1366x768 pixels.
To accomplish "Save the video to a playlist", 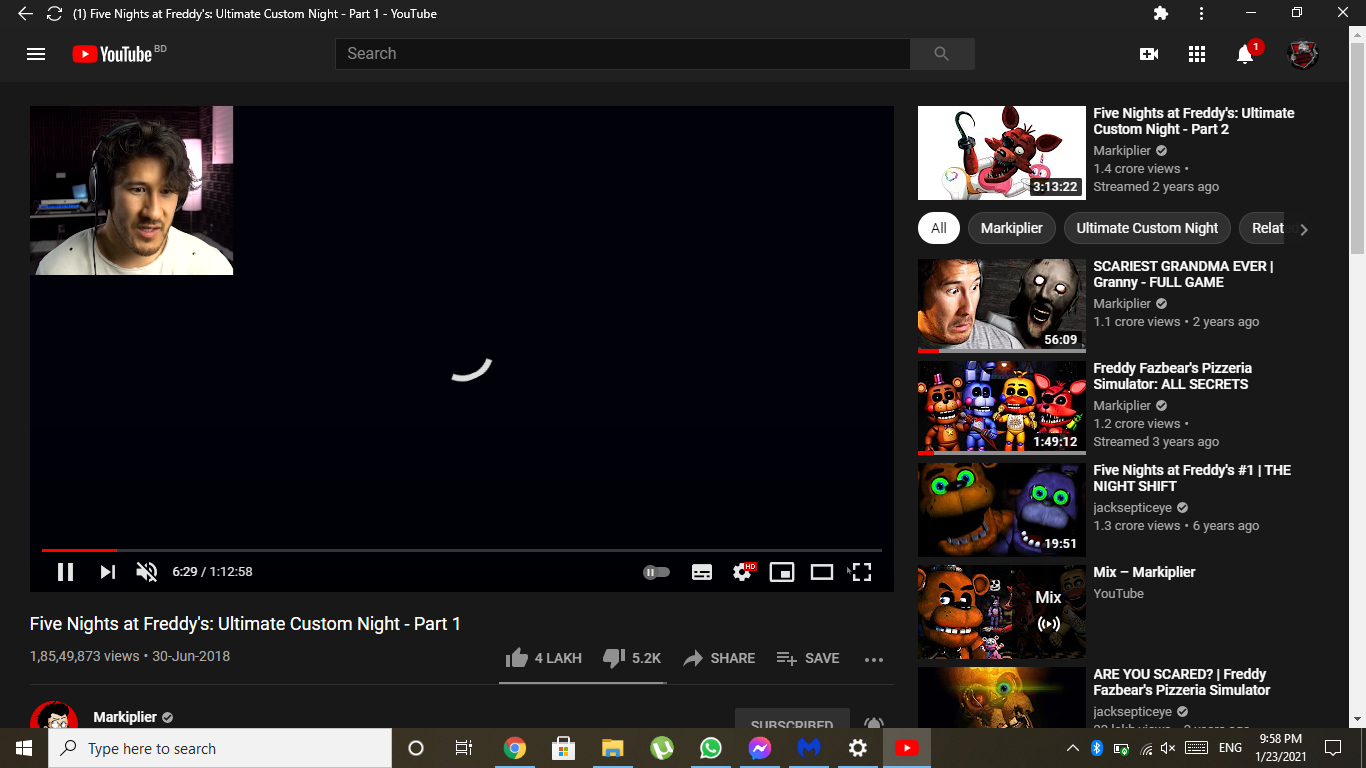I will pos(808,658).
